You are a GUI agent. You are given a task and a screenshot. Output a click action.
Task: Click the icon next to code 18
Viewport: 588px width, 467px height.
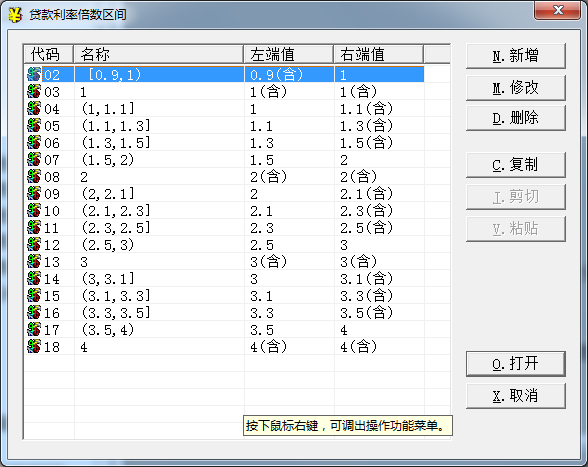[x=34, y=347]
